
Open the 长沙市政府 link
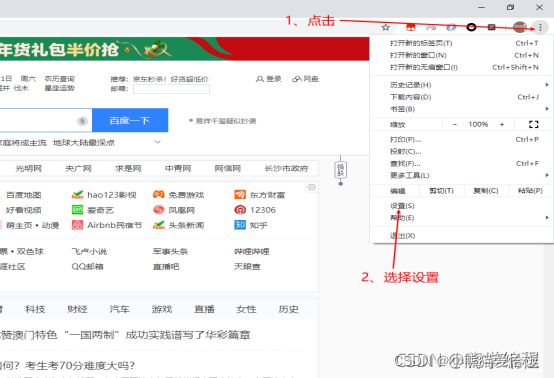pyautogui.click(x=287, y=169)
